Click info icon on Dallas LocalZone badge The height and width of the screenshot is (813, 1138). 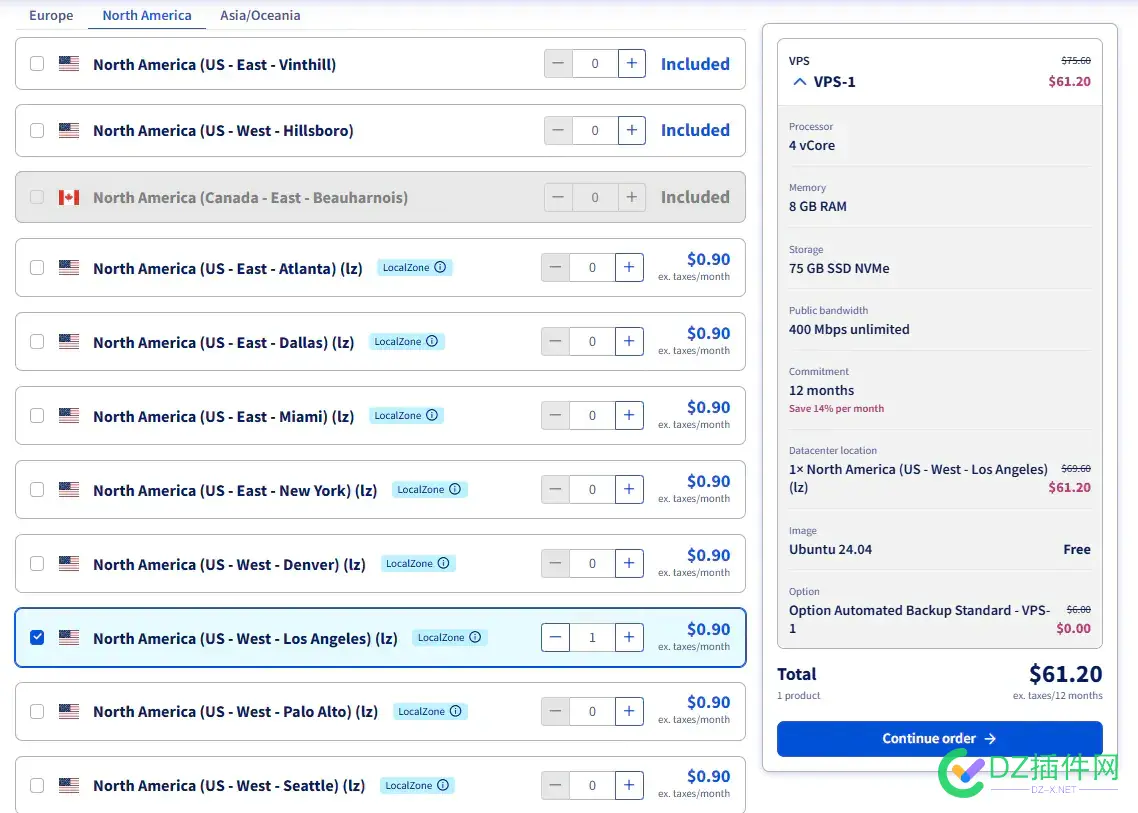coord(432,341)
